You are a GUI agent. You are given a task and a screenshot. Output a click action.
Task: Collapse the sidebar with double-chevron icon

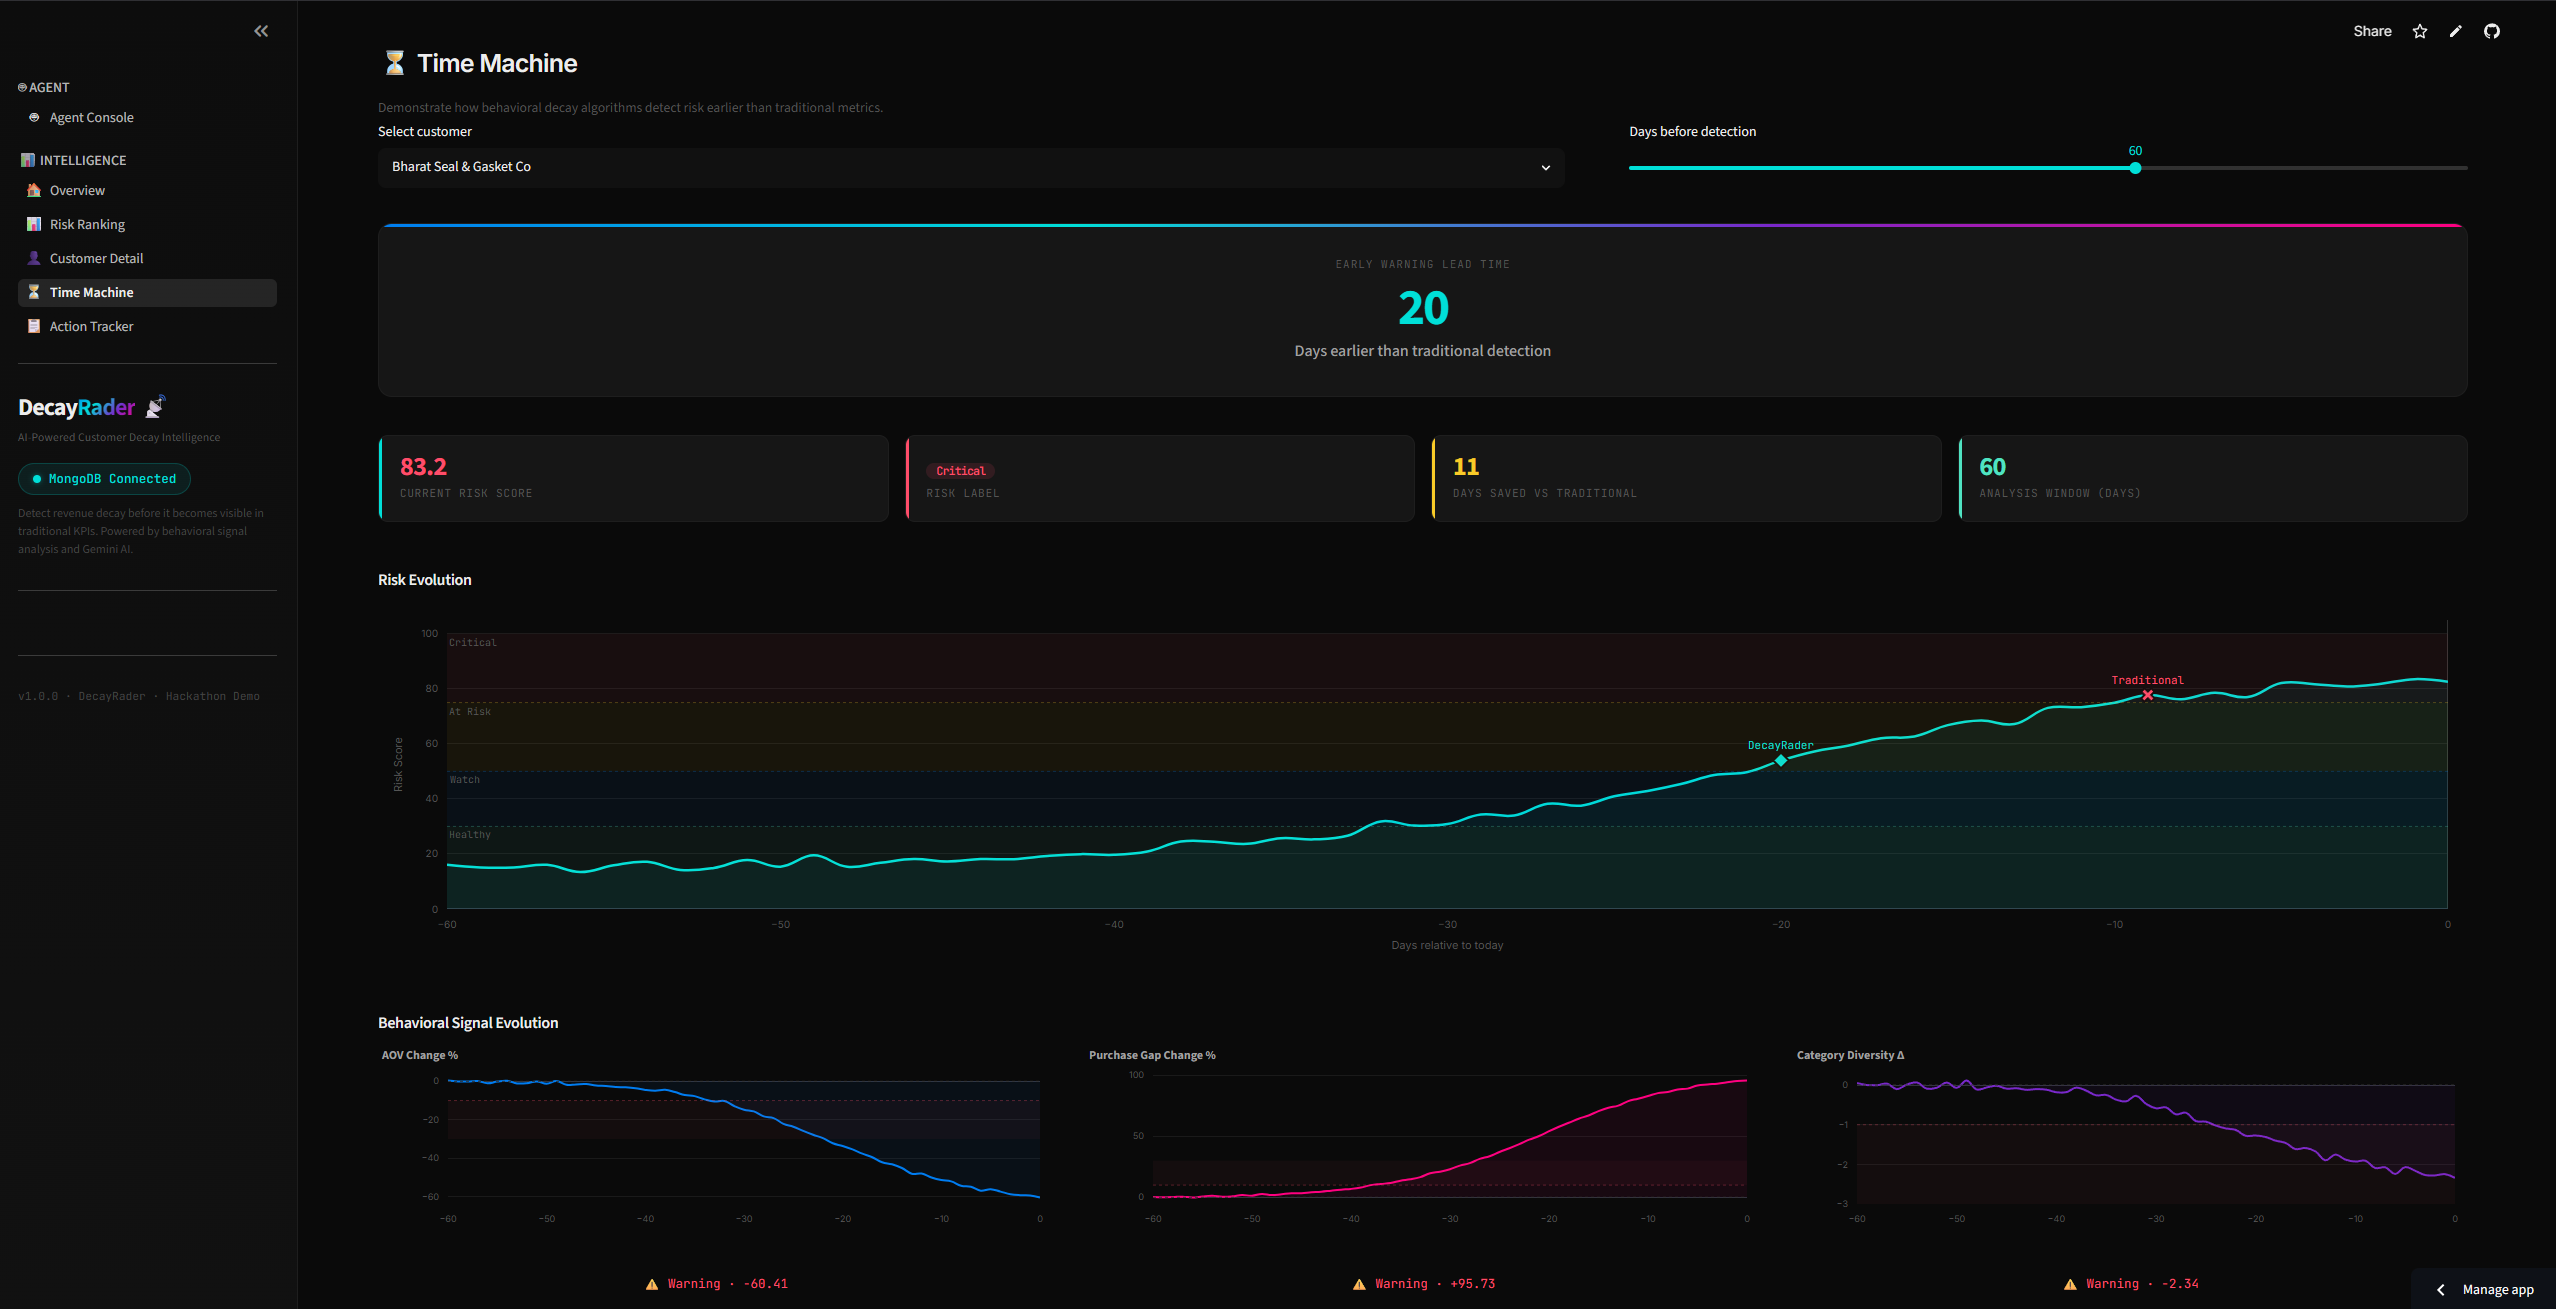click(261, 31)
